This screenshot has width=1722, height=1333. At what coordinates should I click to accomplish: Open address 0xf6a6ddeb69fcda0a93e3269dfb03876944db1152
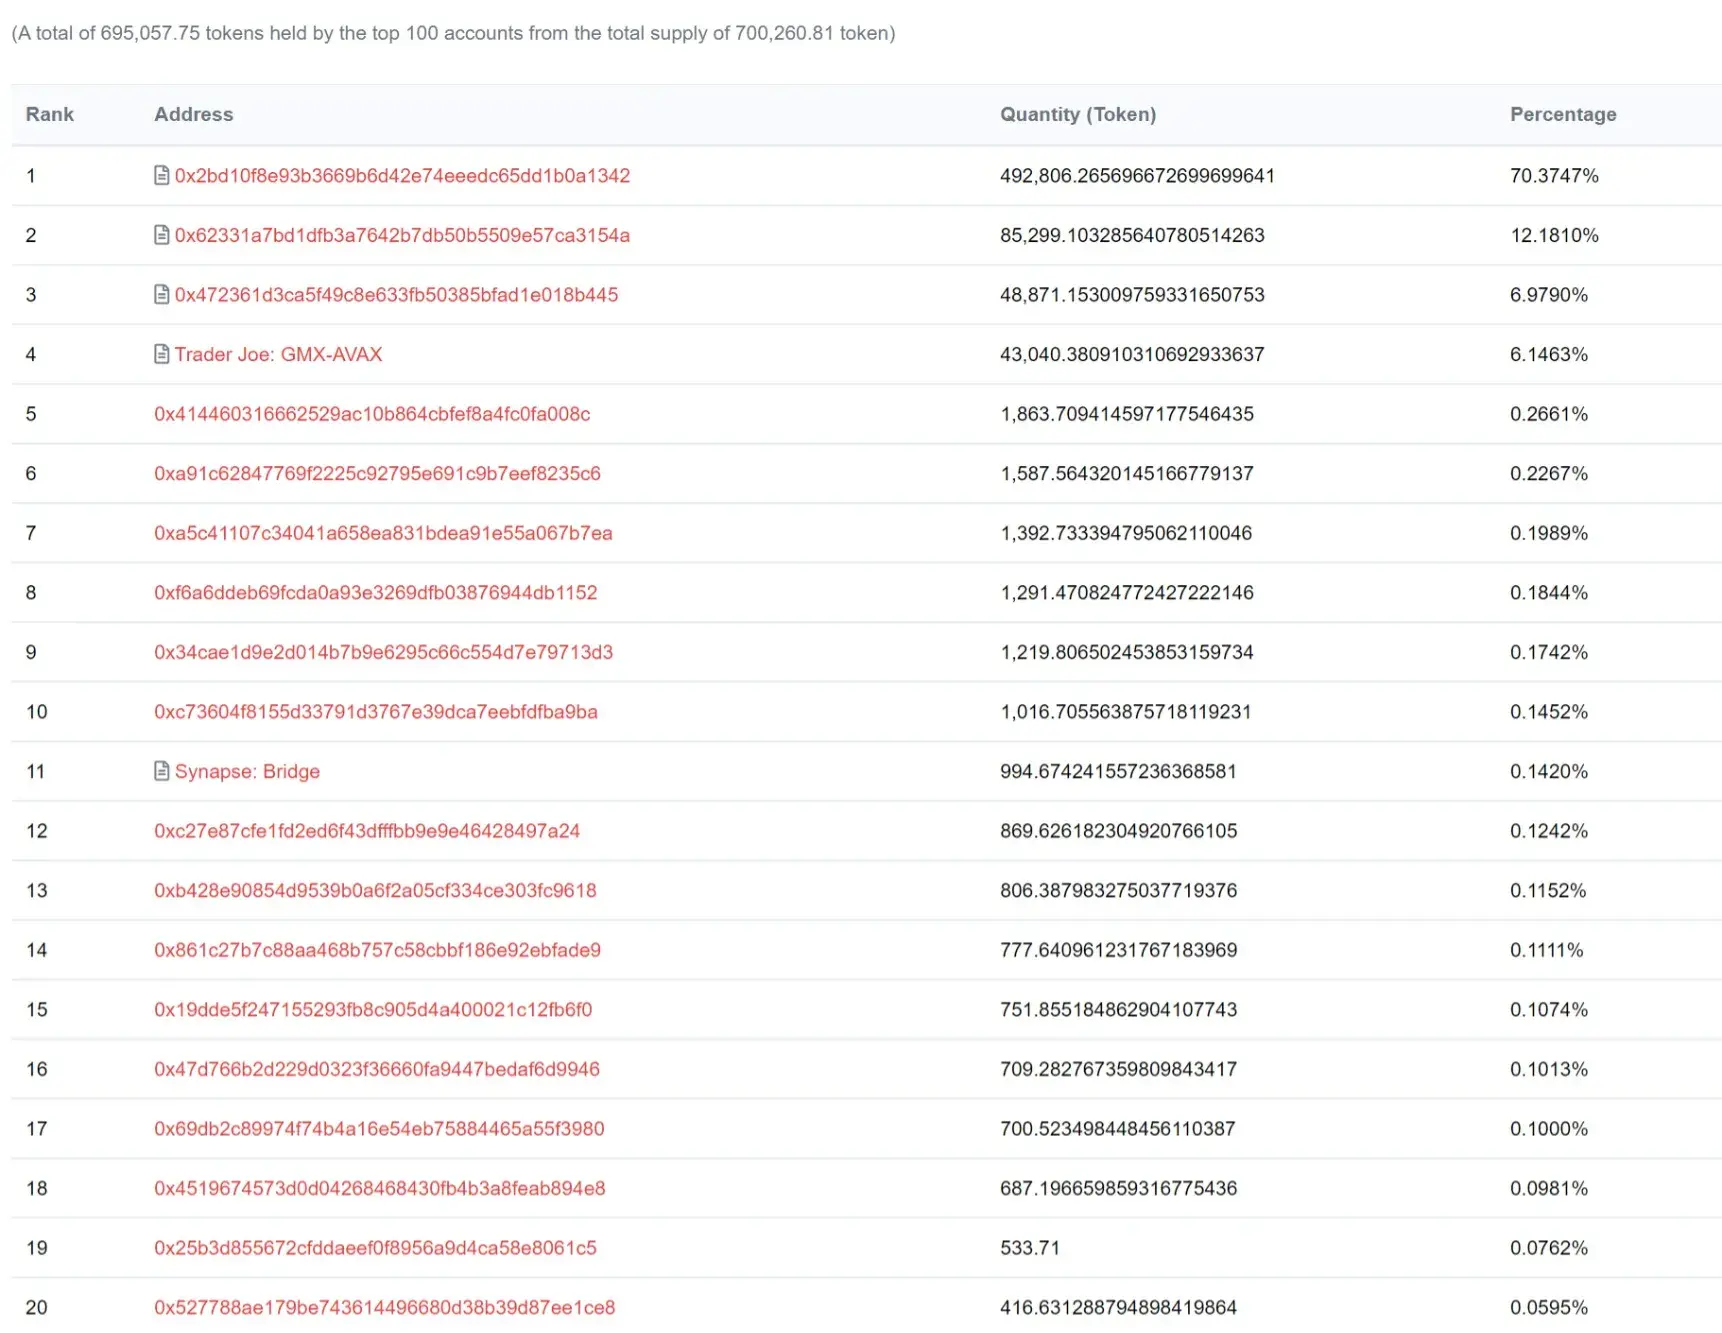[x=375, y=592]
